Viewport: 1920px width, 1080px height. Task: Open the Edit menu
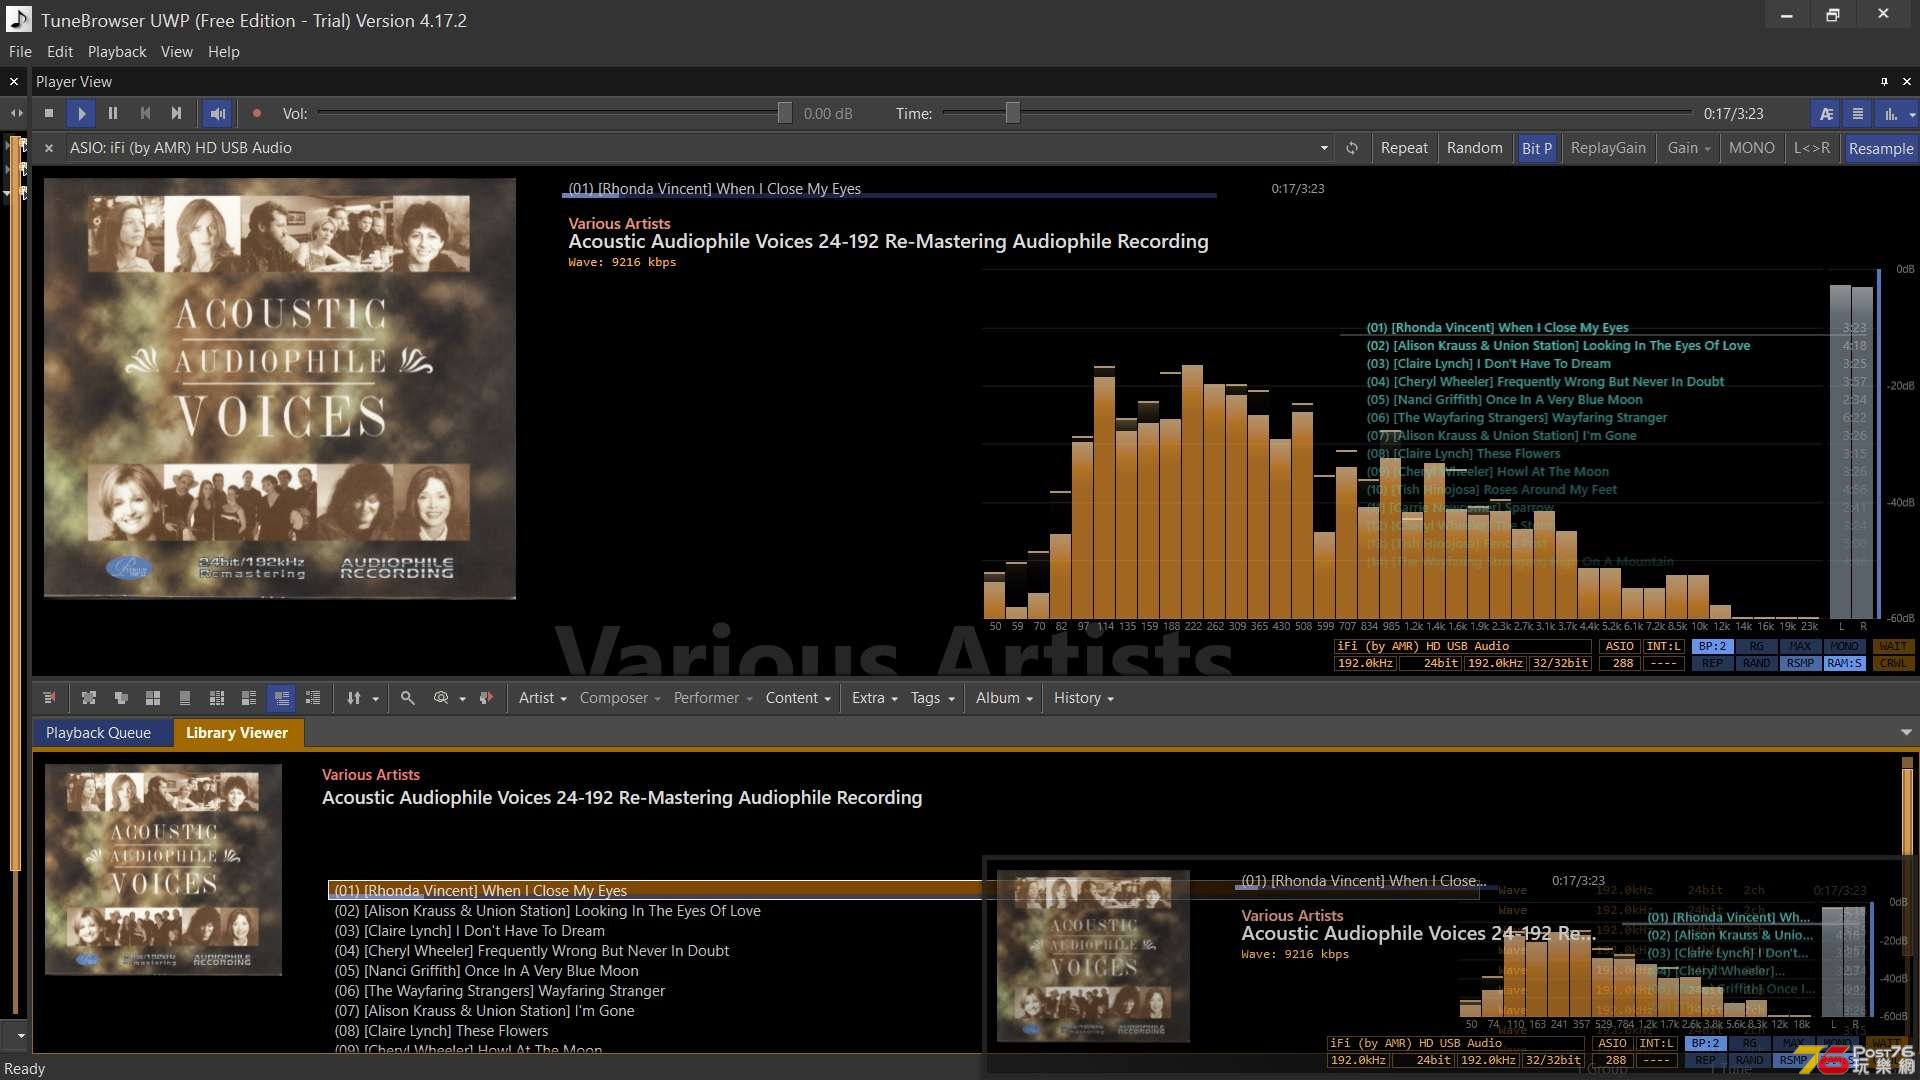(60, 52)
